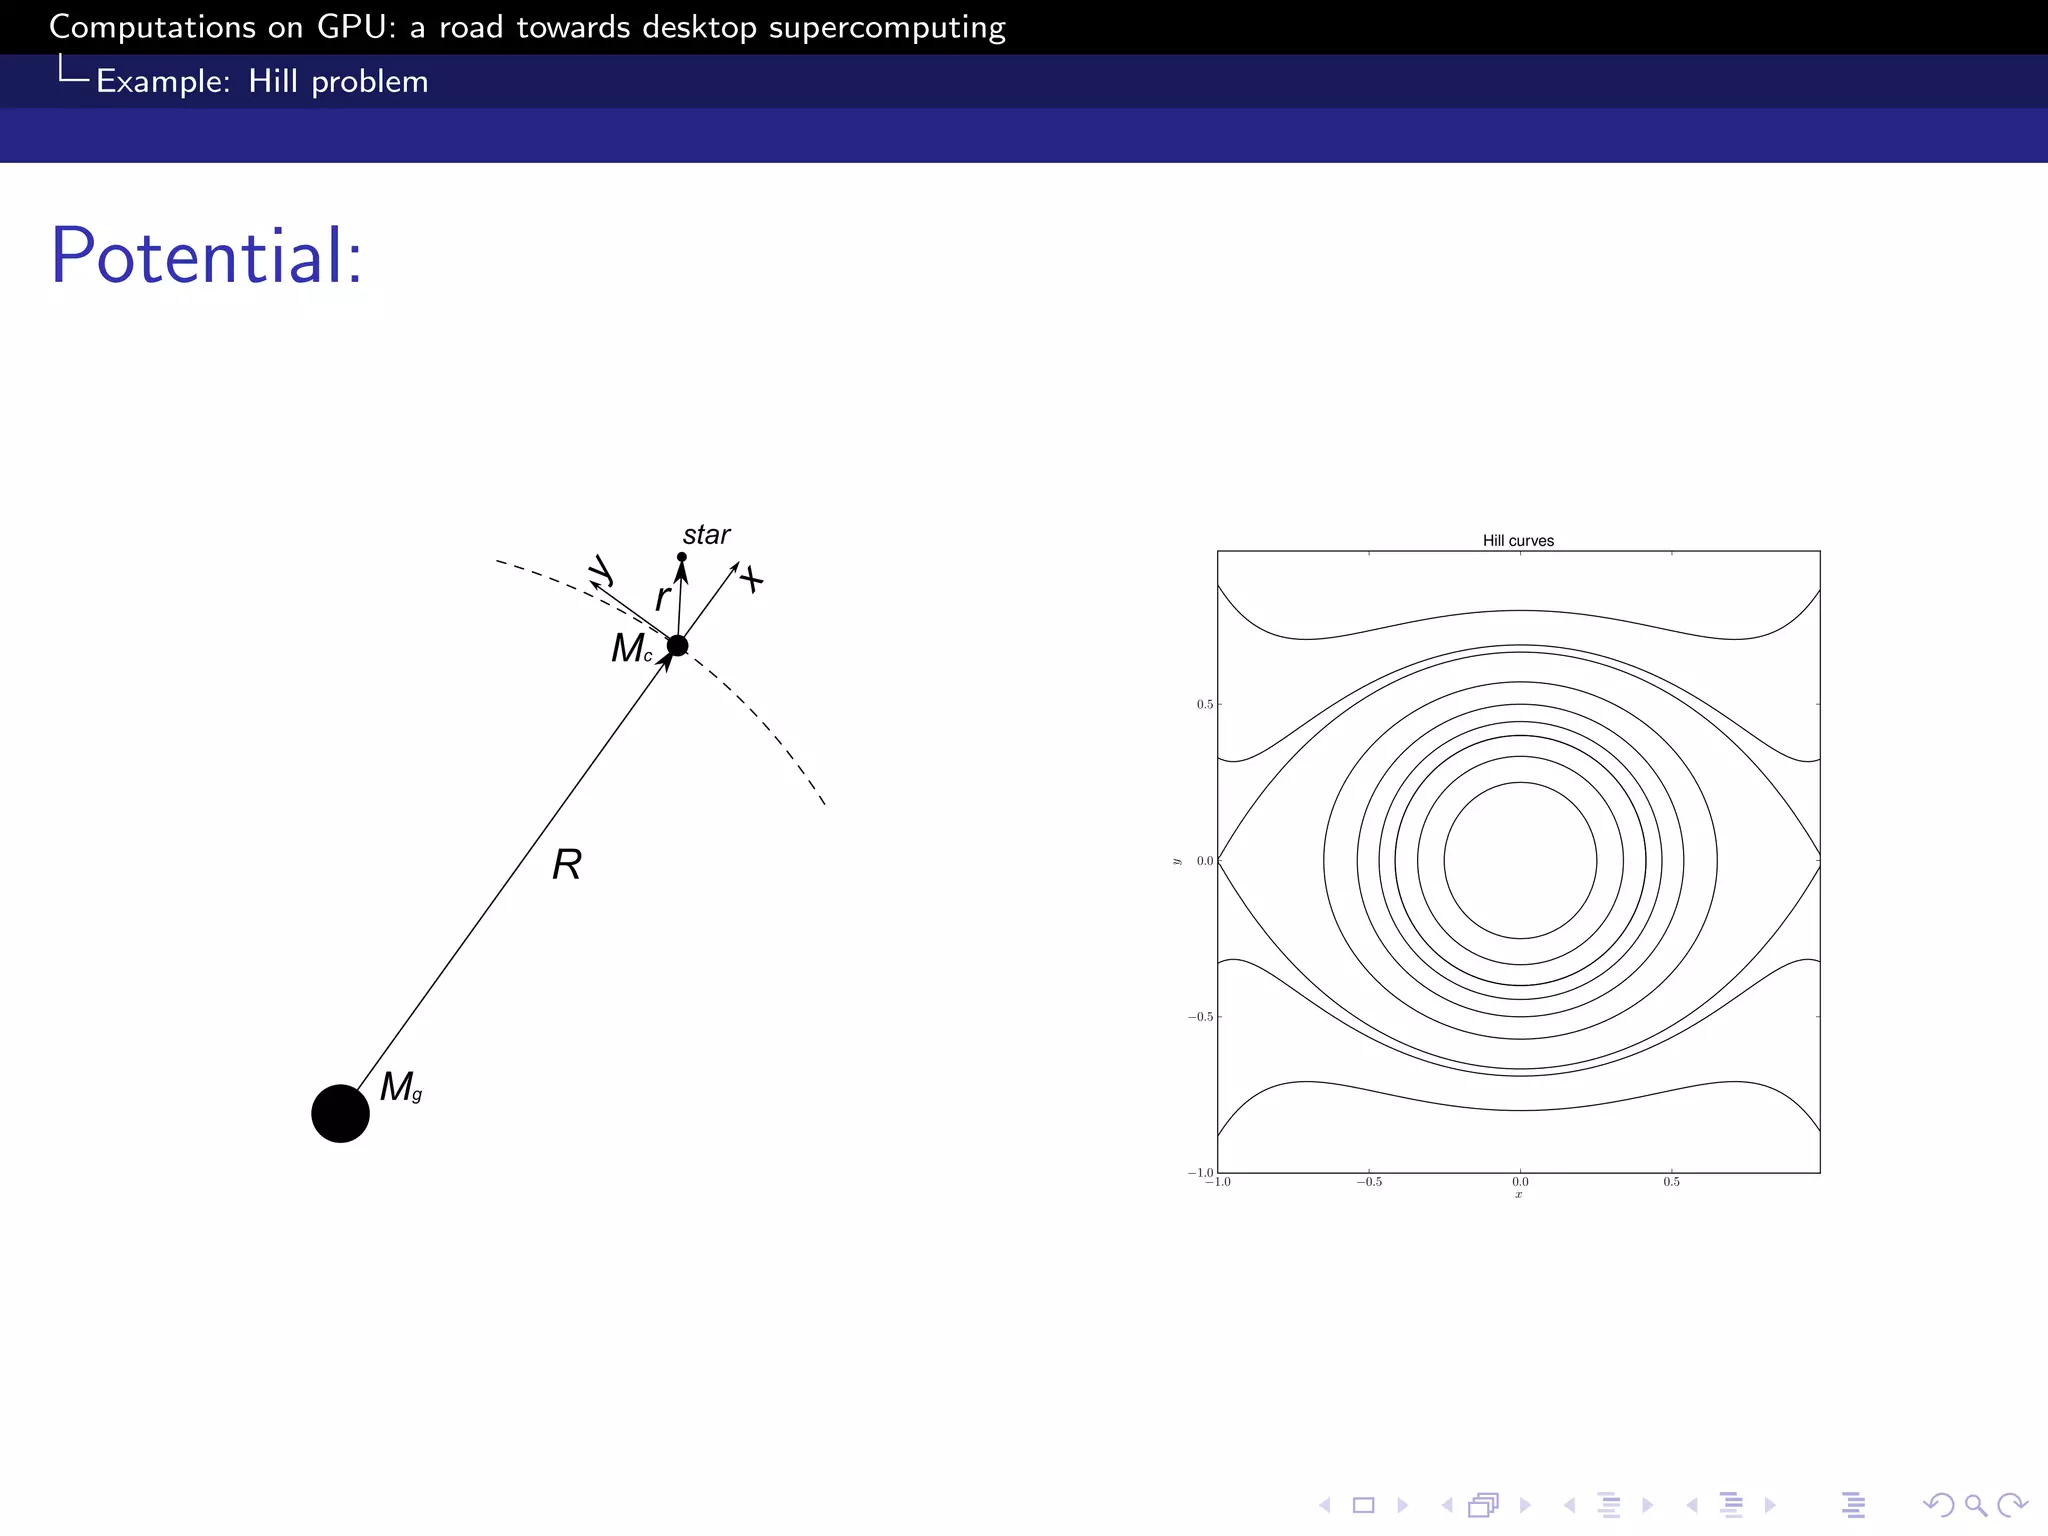The width and height of the screenshot is (2048, 1536).
Task: Go to previous subsection arrow
Action: pyautogui.click(x=1570, y=1505)
